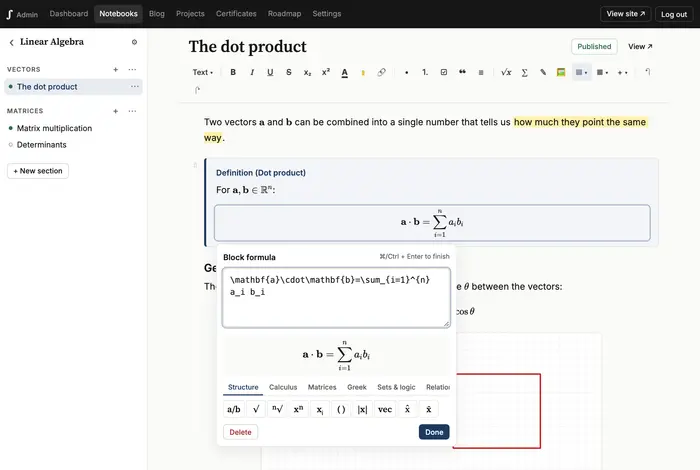Insert blockquote with quotation mark icon
The width and height of the screenshot is (700, 470).
[462, 72]
